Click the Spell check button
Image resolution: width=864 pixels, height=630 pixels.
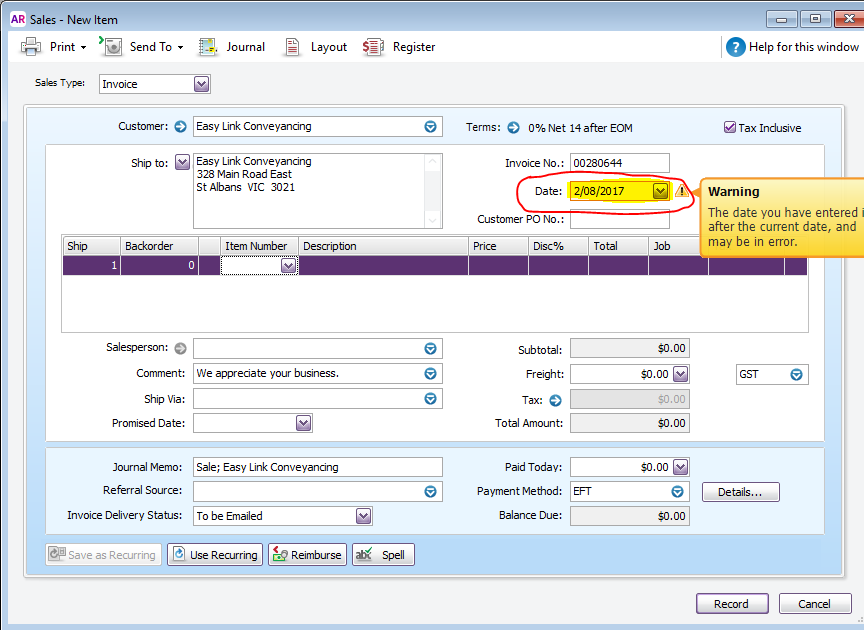click(383, 554)
